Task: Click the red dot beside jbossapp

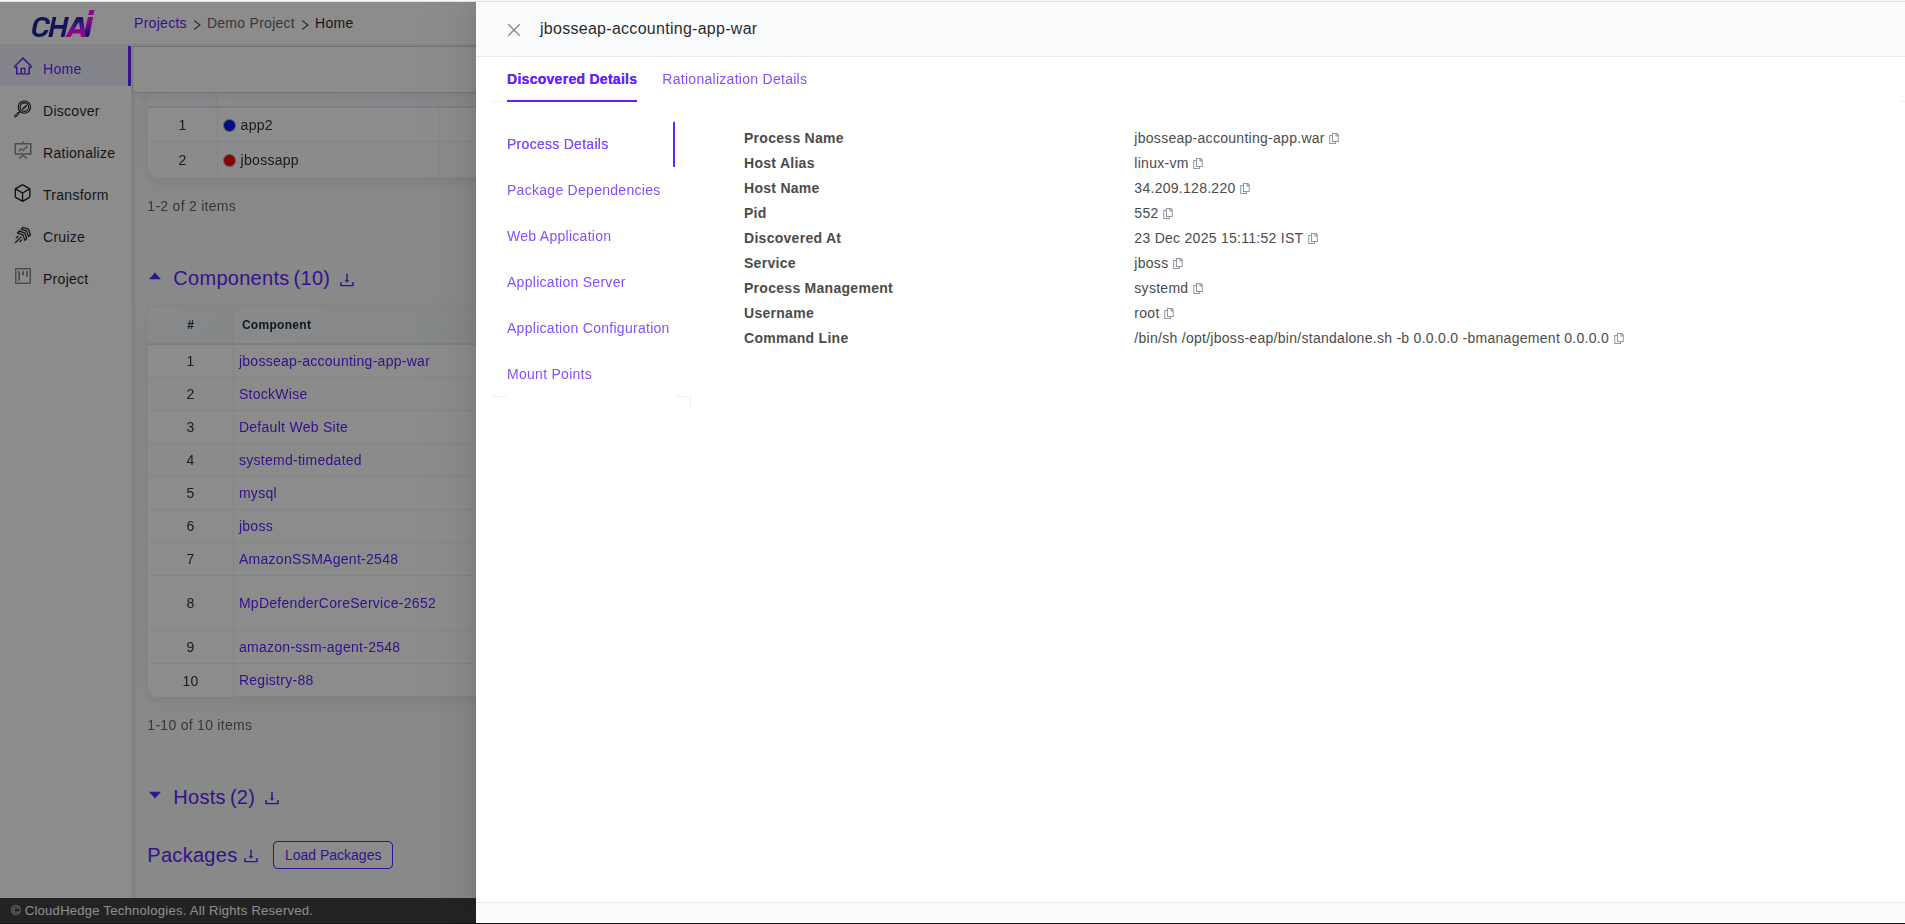Action: point(229,160)
